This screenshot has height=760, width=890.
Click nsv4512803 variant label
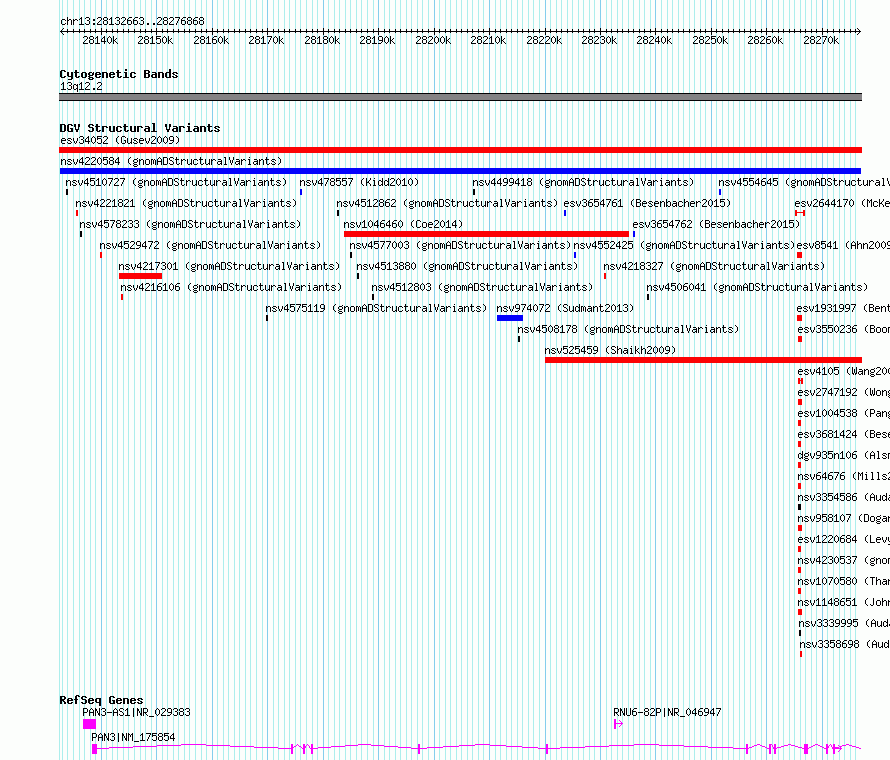pos(482,287)
